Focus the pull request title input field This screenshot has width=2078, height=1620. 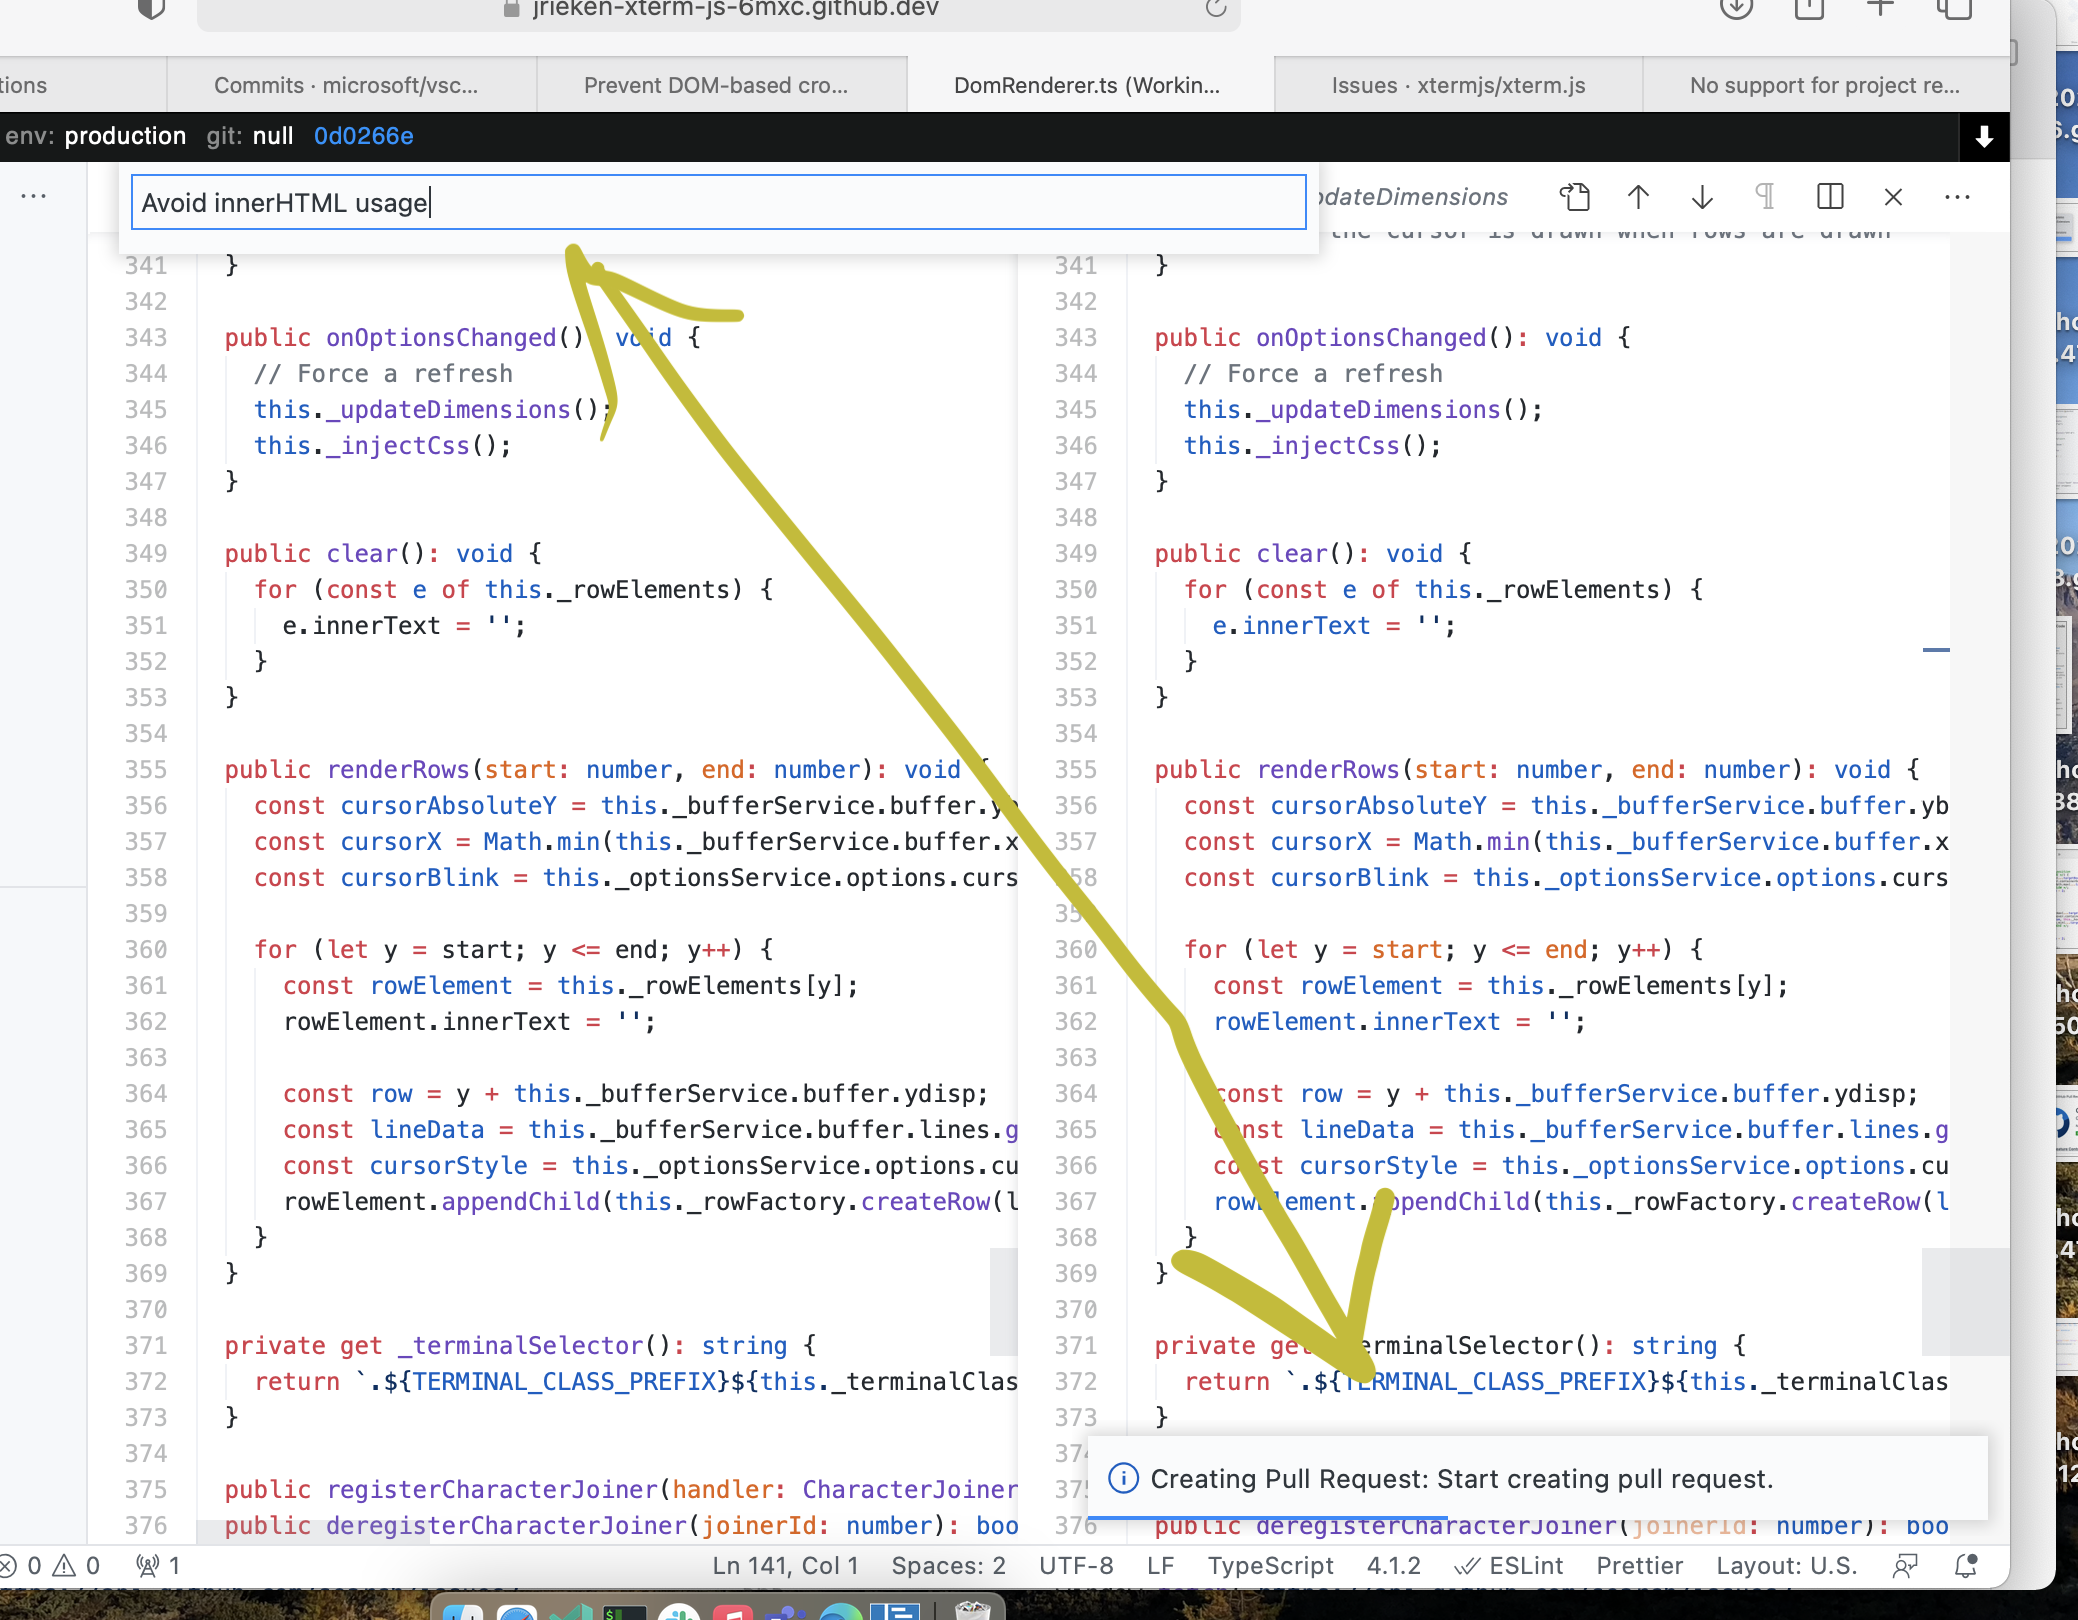pos(718,203)
